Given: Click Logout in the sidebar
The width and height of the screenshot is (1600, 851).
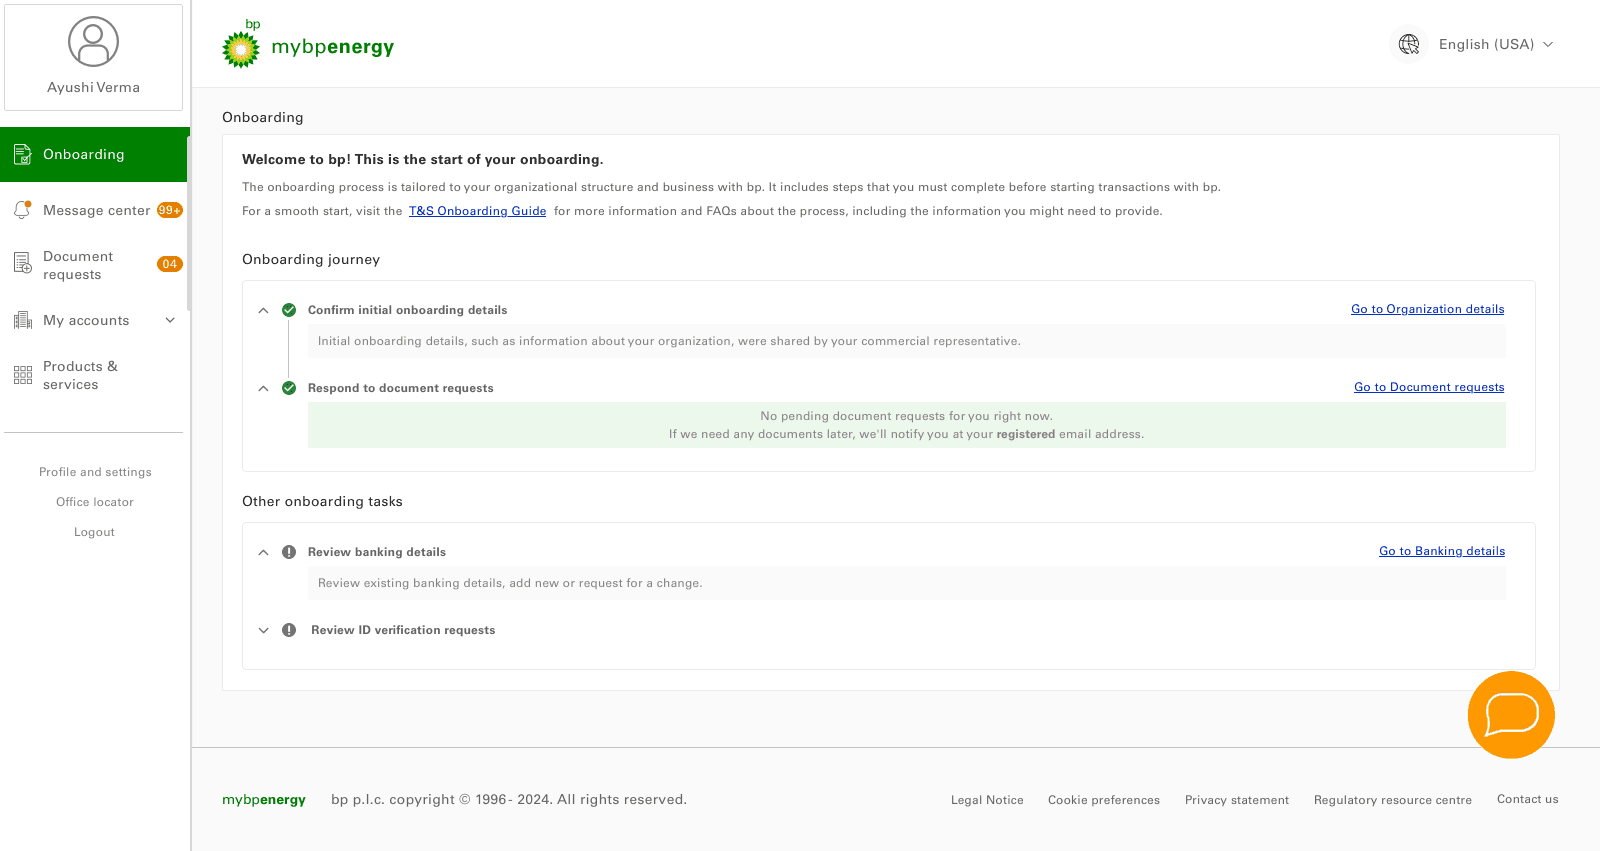Looking at the screenshot, I should pos(94,532).
